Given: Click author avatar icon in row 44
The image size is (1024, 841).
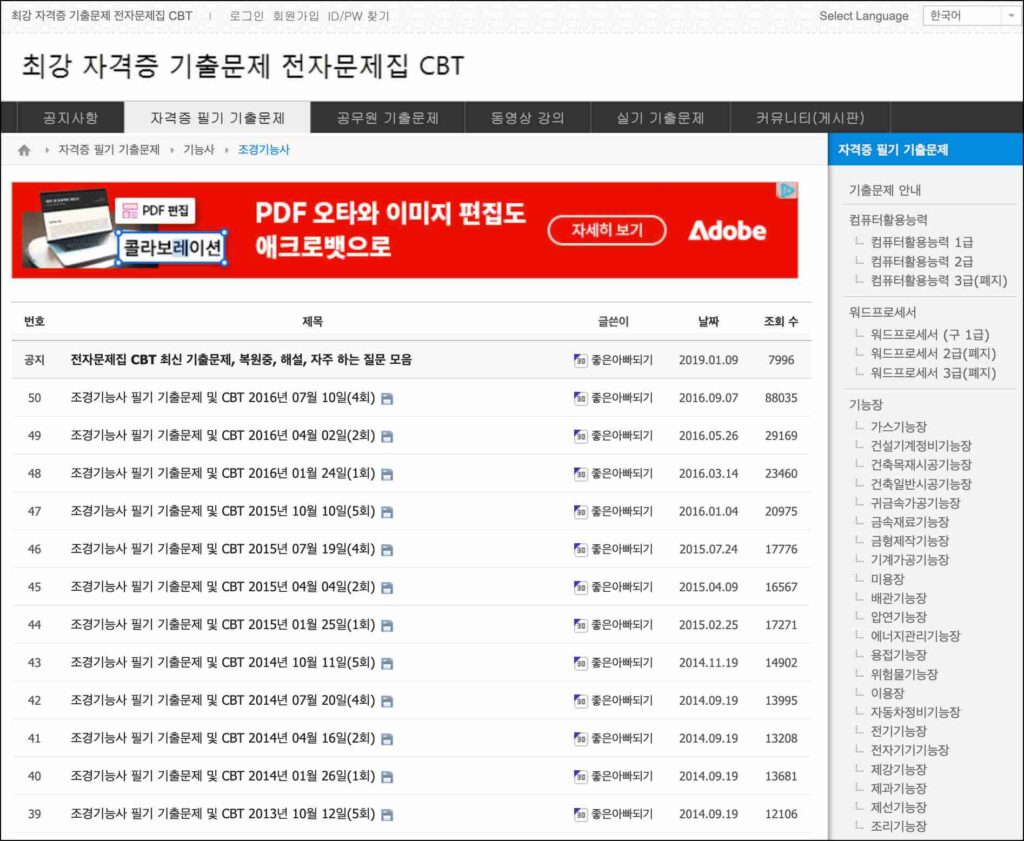Looking at the screenshot, I should pos(580,626).
